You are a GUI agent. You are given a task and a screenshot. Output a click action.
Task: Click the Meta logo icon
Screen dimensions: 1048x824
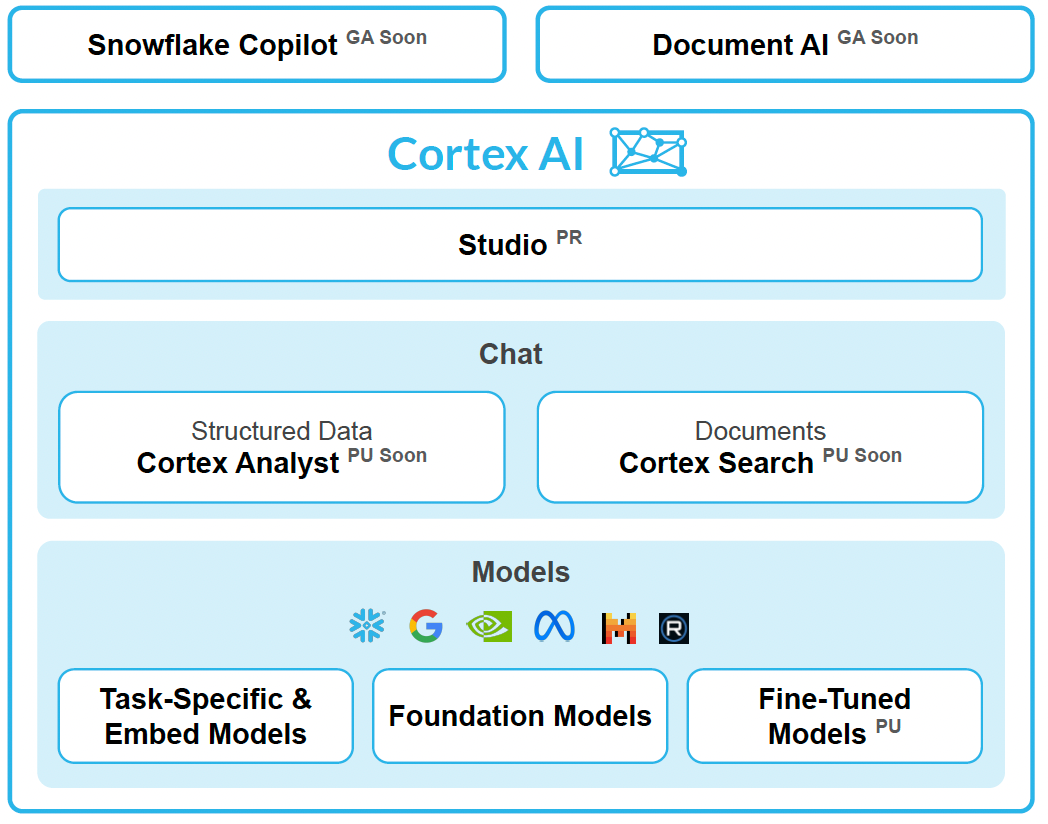coord(554,626)
